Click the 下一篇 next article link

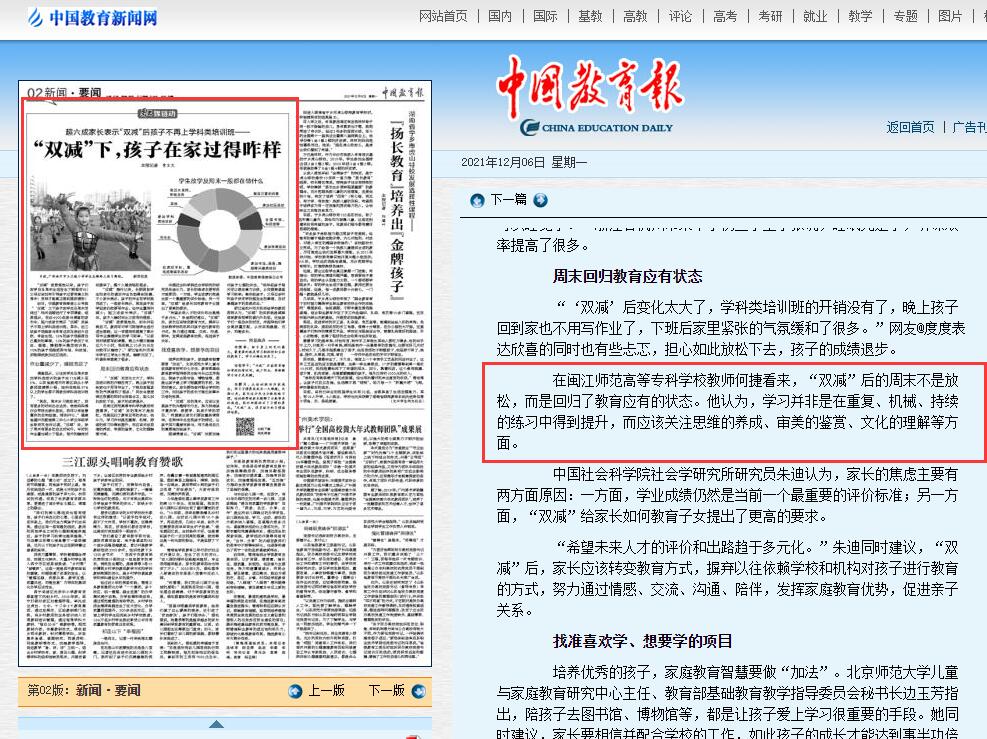[x=509, y=200]
